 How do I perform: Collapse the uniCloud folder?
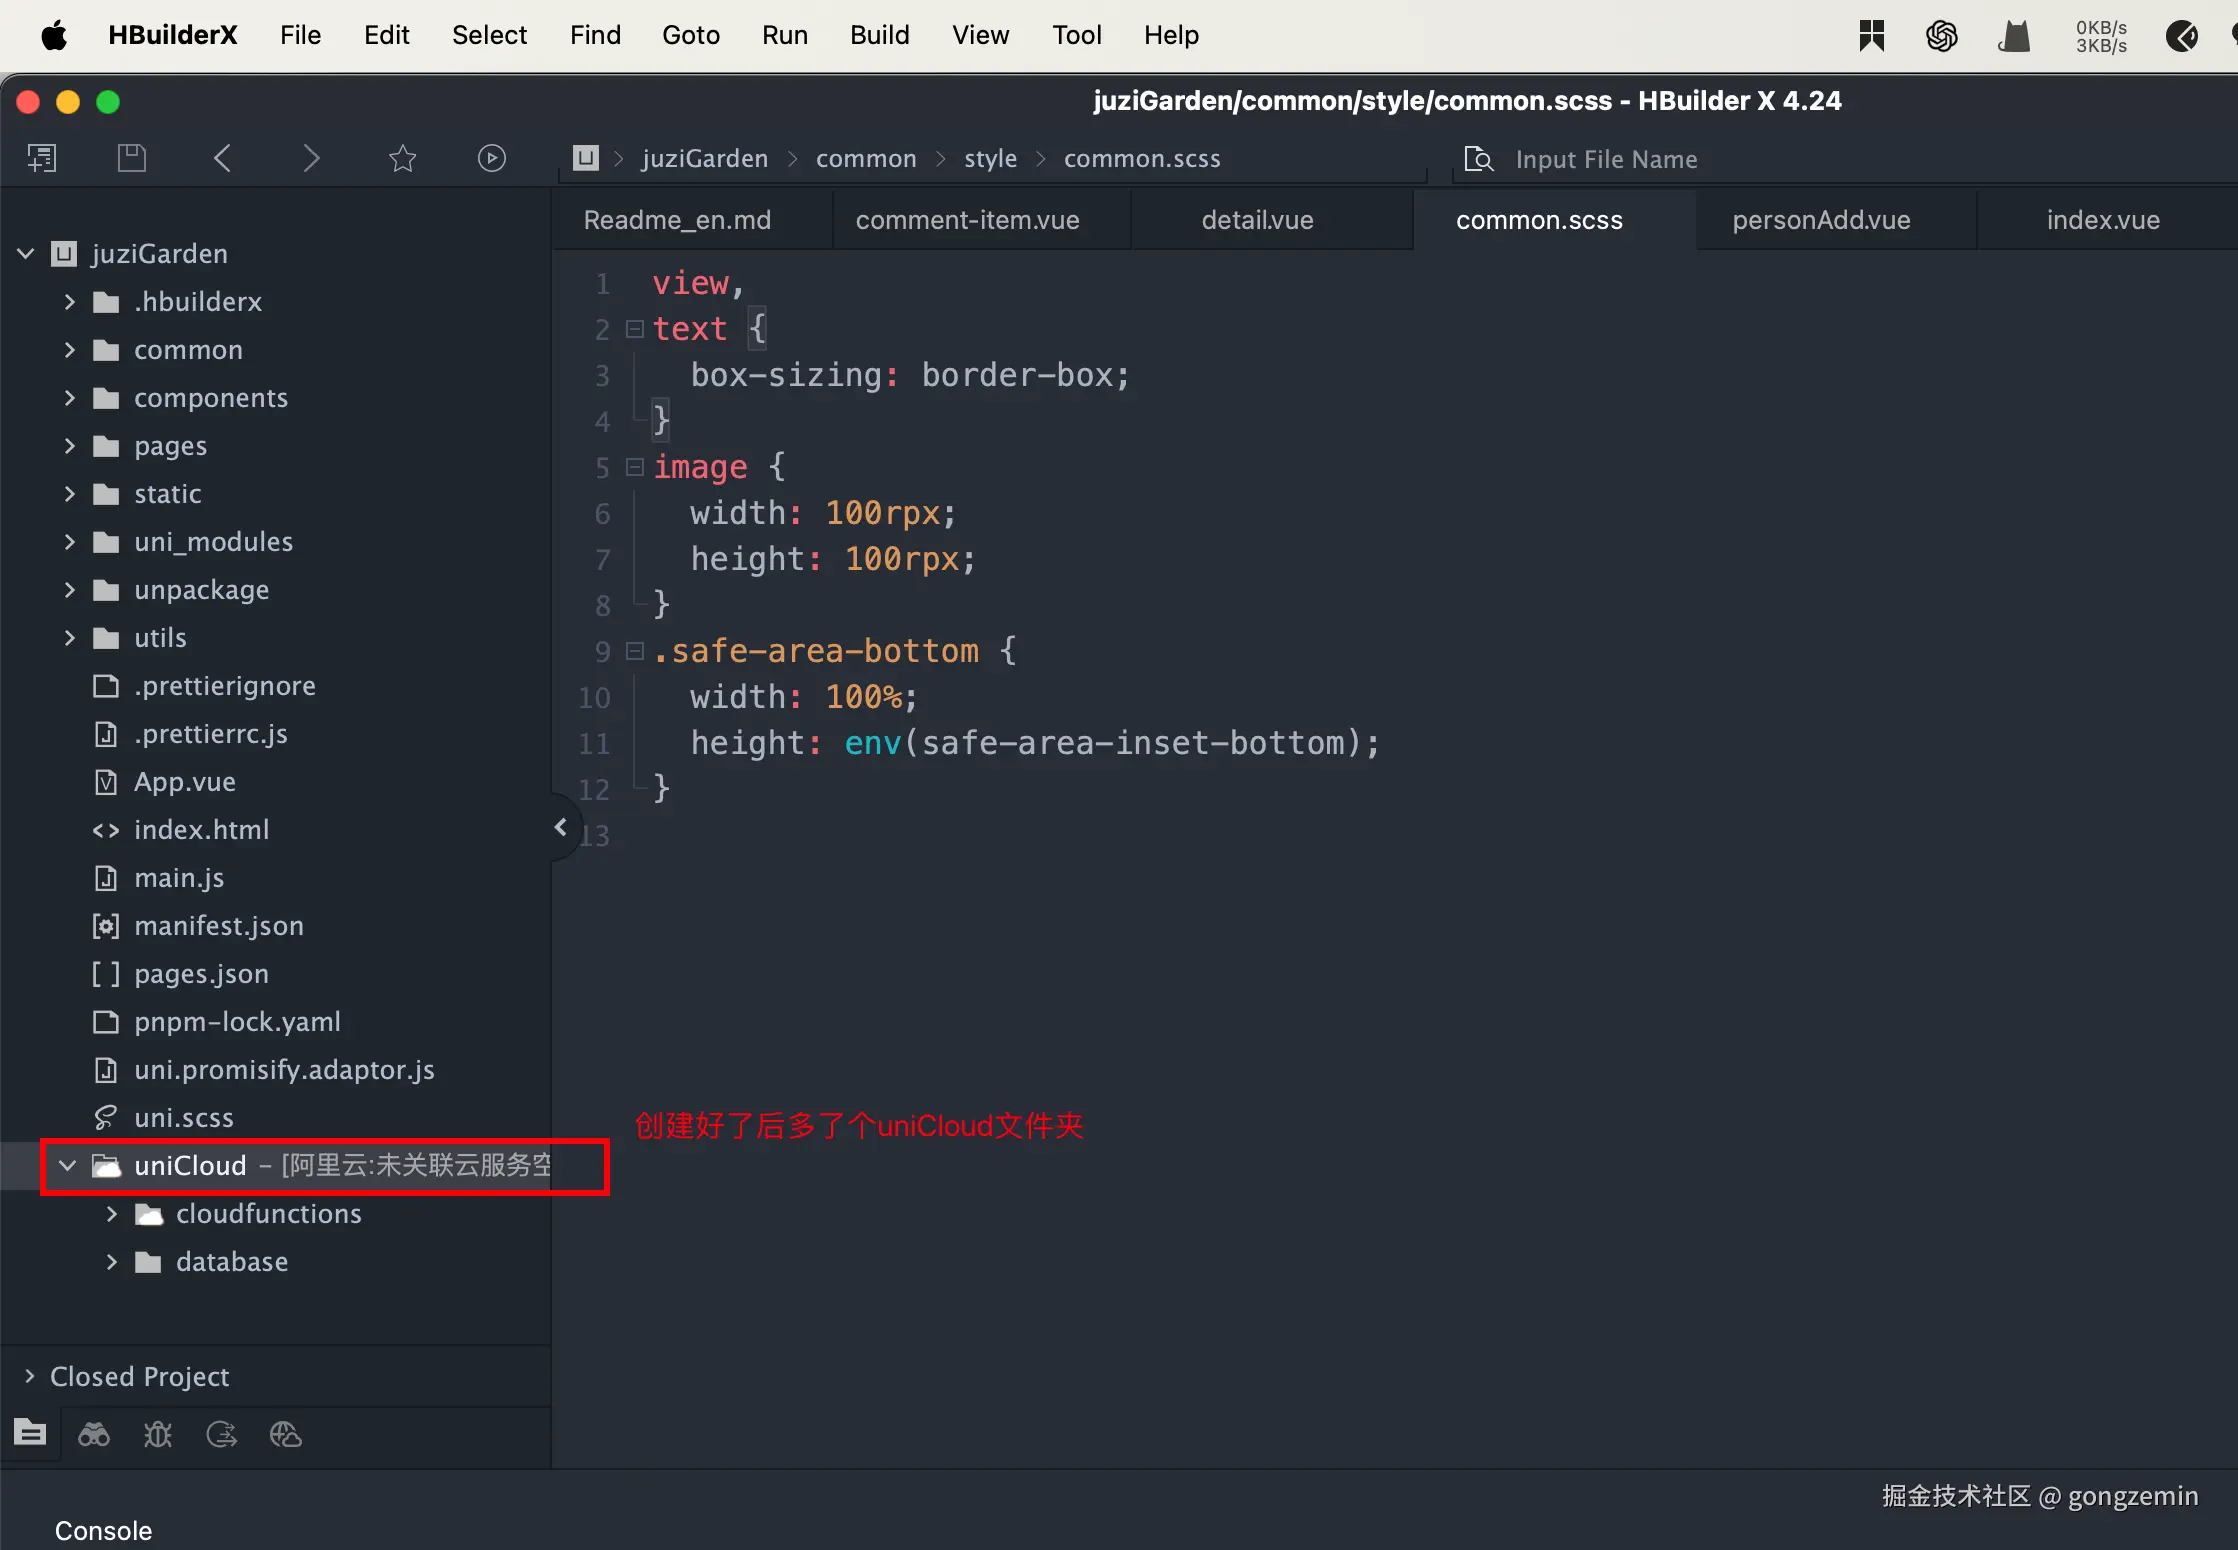67,1166
